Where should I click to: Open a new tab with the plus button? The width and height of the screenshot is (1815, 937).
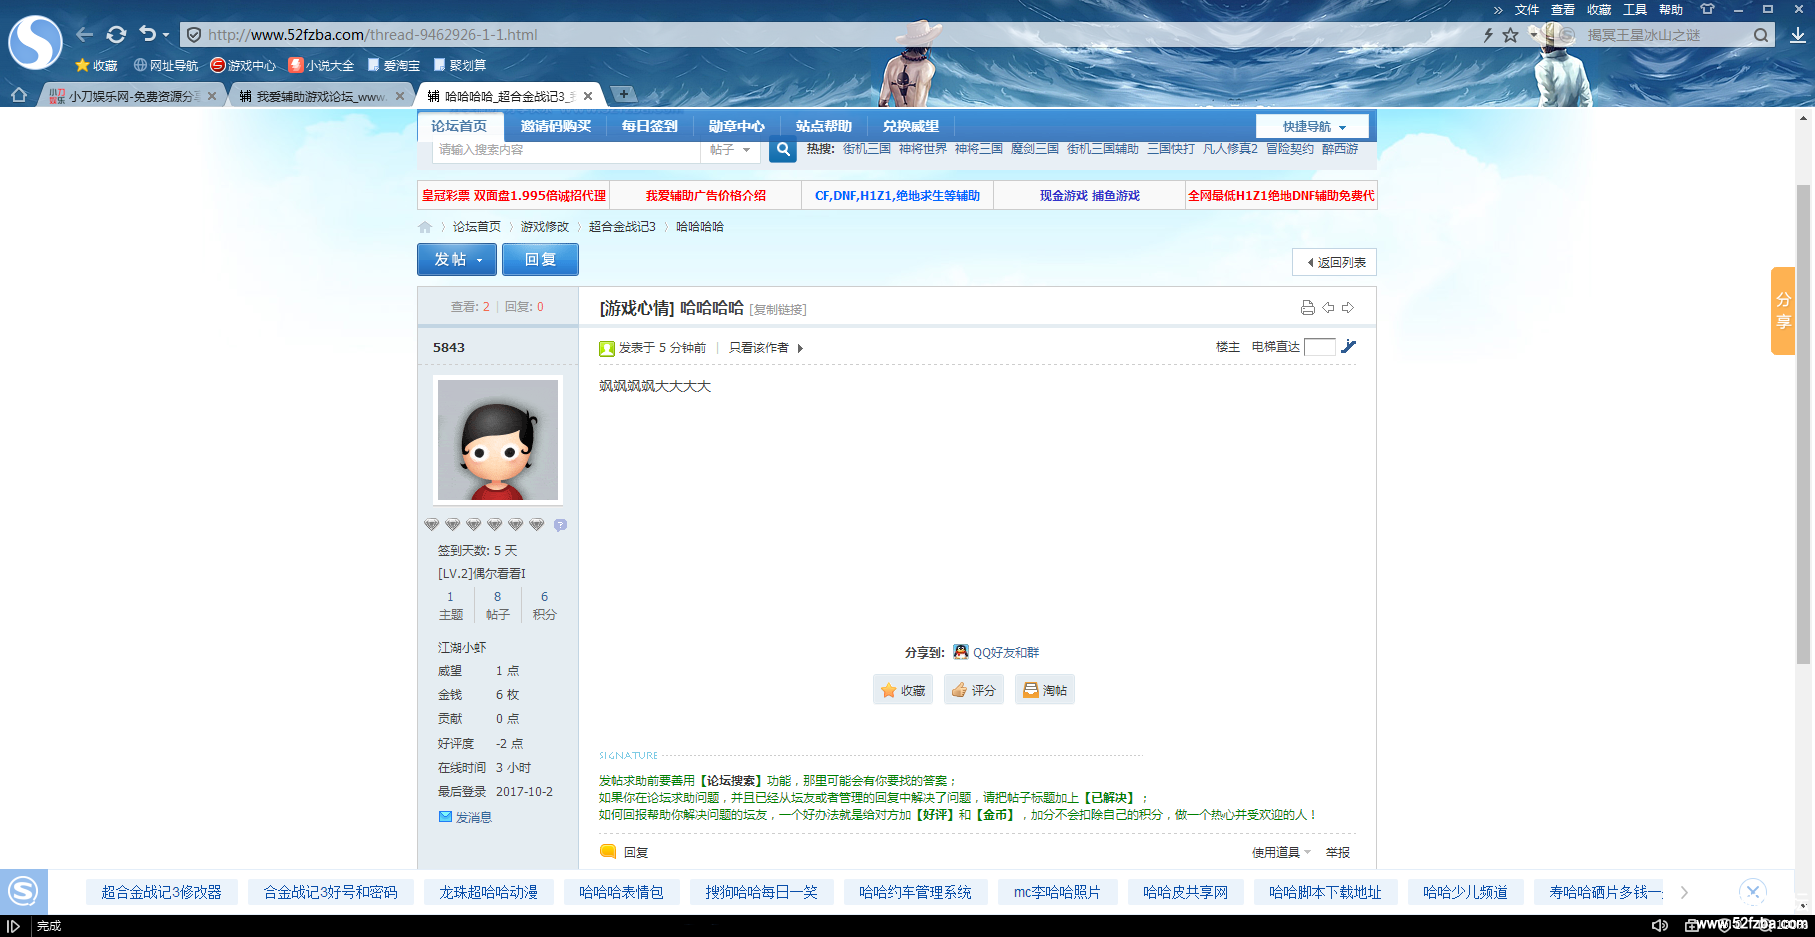(x=624, y=94)
